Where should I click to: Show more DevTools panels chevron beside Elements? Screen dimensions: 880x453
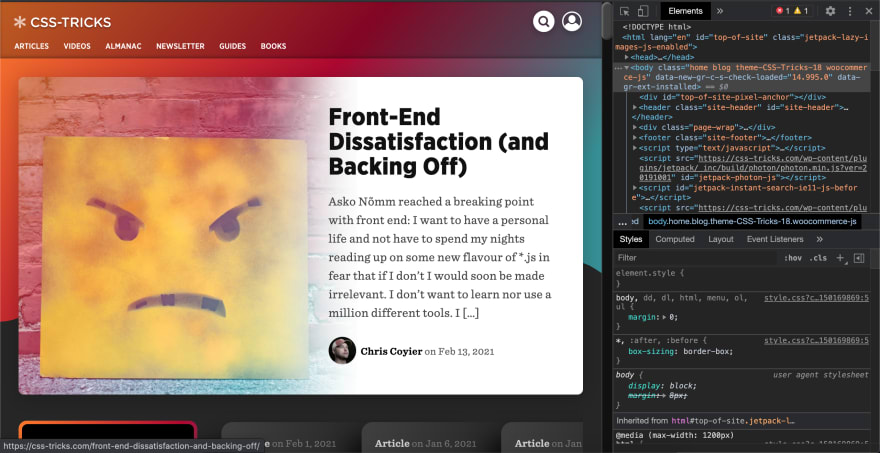pyautogui.click(x=720, y=11)
